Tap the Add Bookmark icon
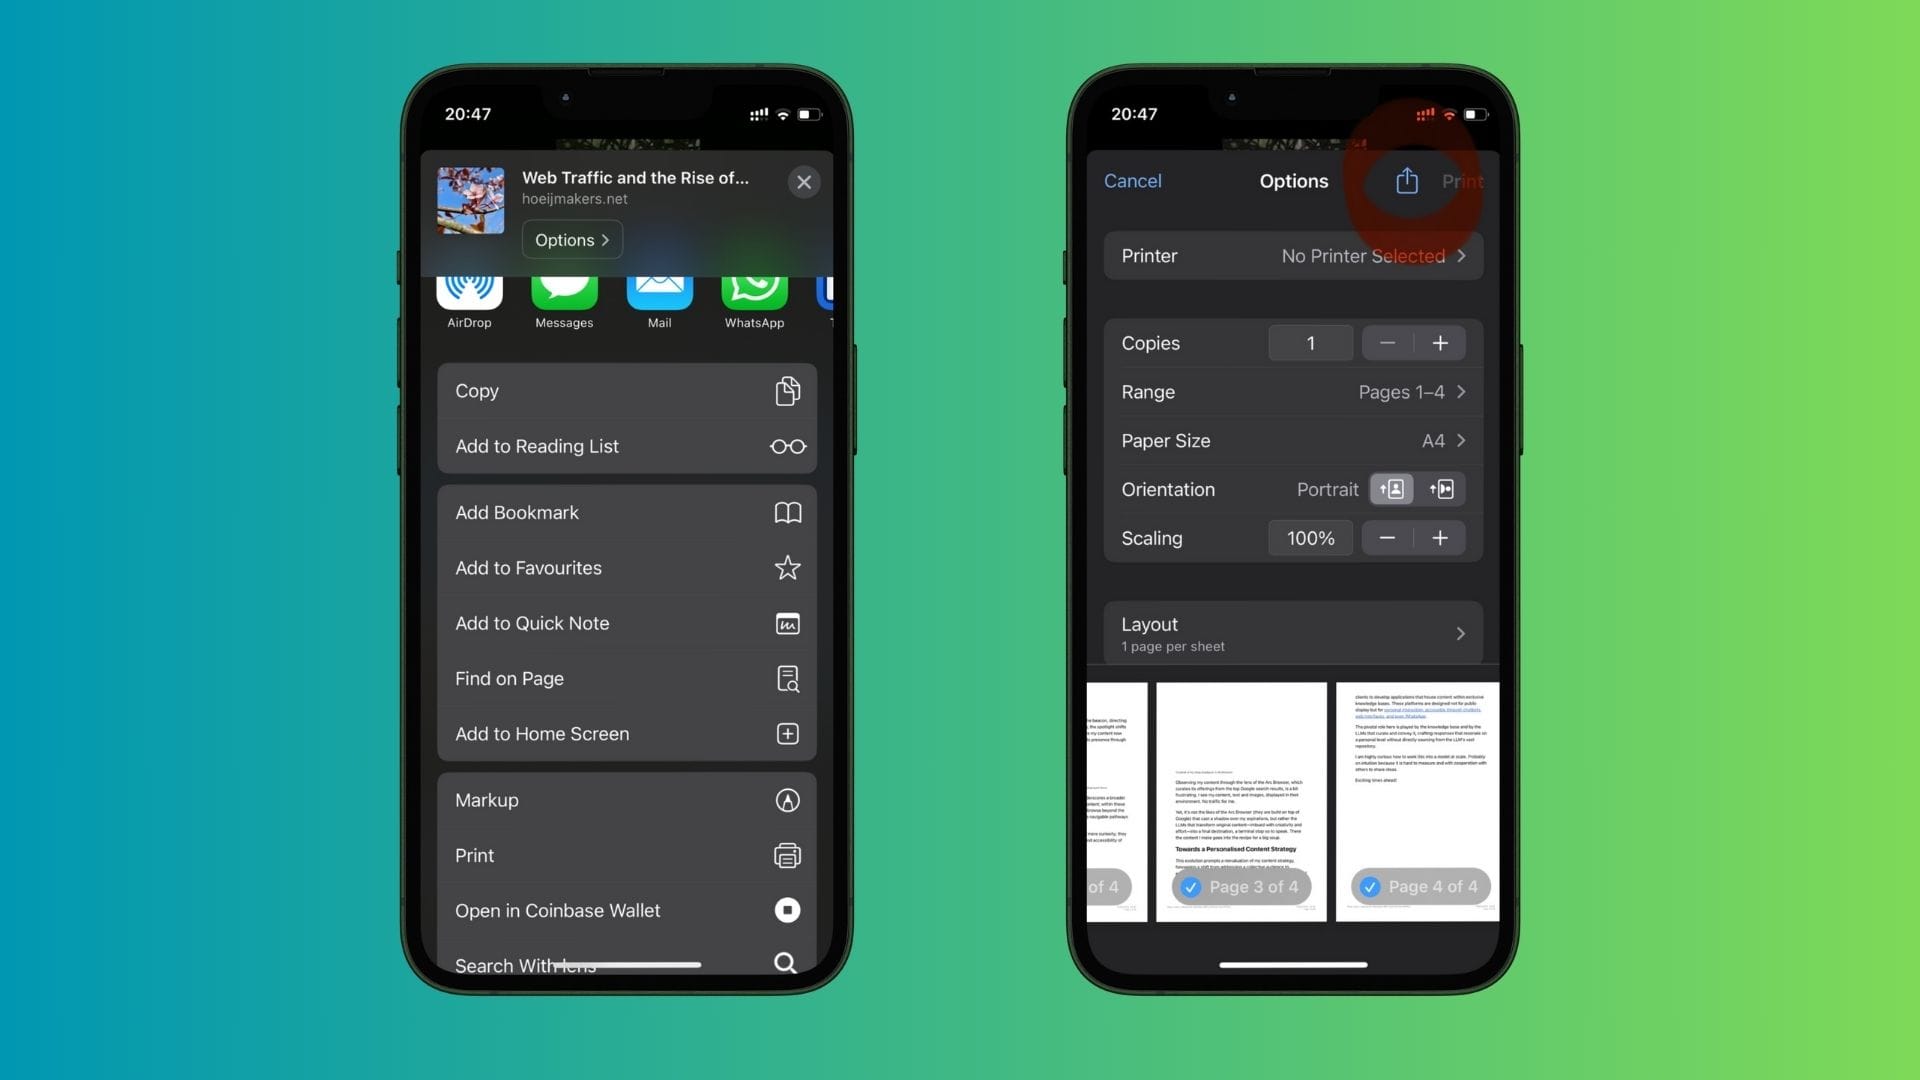Screen dimensions: 1920x1080 coord(787,513)
